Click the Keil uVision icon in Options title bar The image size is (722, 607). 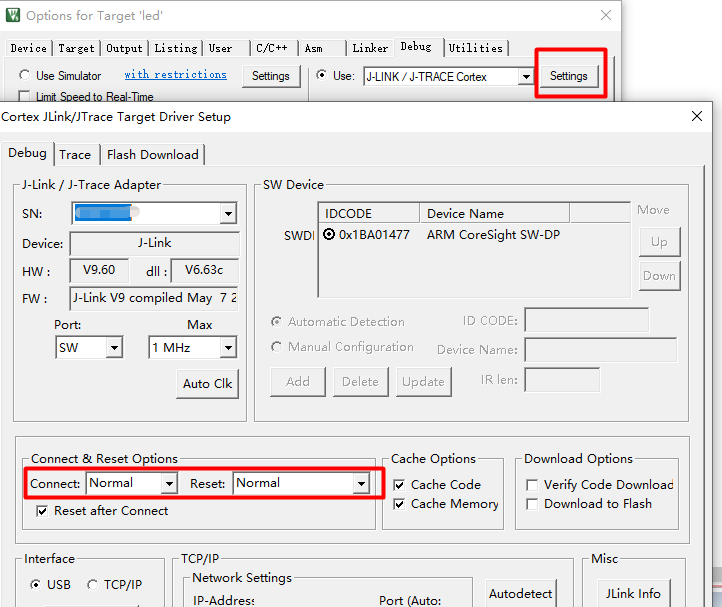[x=13, y=15]
